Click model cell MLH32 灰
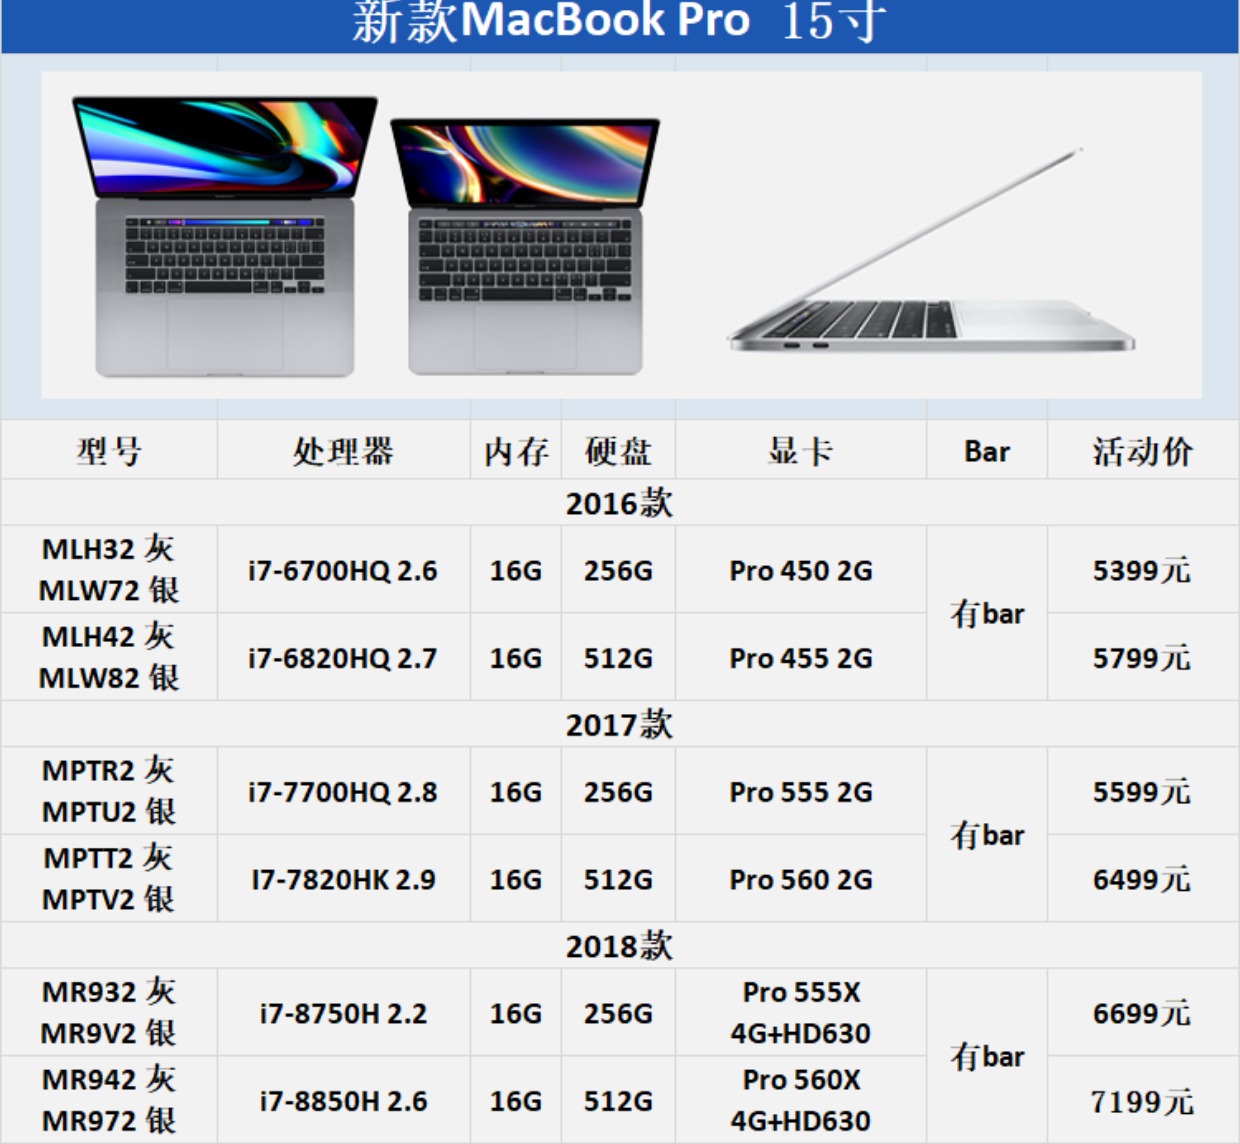This screenshot has height=1144, width=1240. click(x=108, y=549)
